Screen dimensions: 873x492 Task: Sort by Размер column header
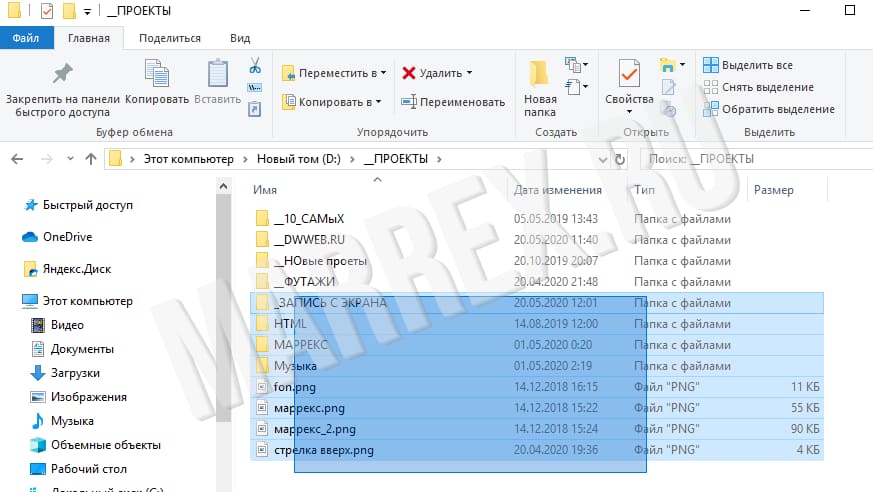tap(773, 190)
